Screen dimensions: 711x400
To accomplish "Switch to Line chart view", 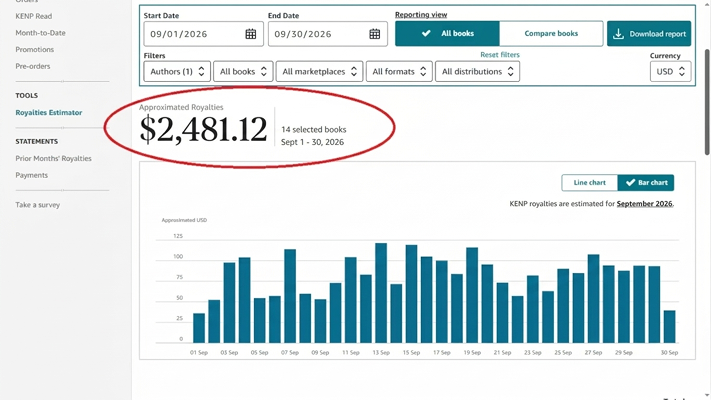I will coord(589,182).
